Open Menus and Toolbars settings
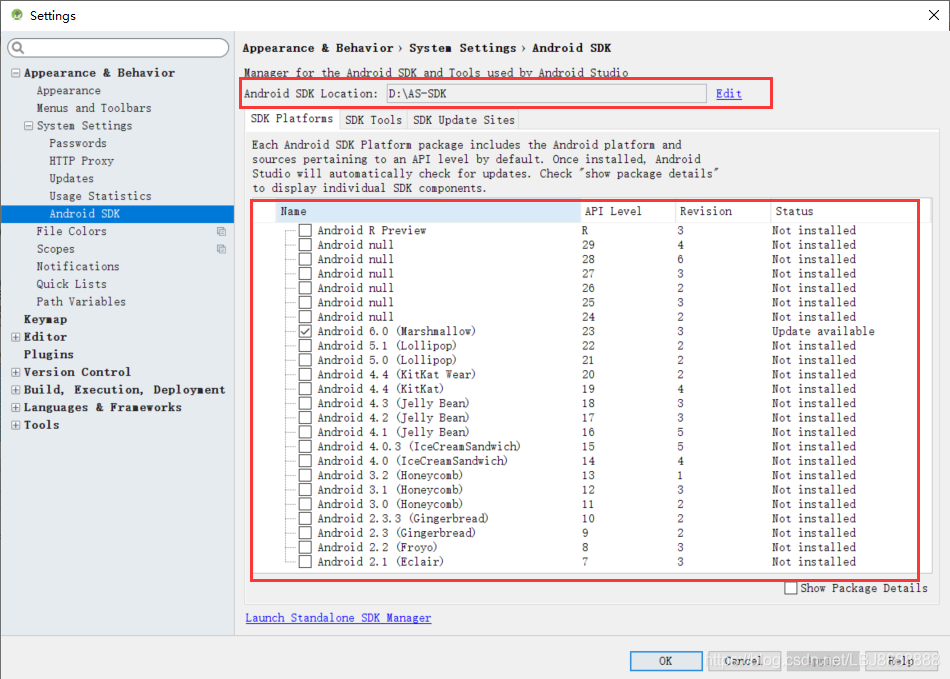950x679 pixels. 94,108
